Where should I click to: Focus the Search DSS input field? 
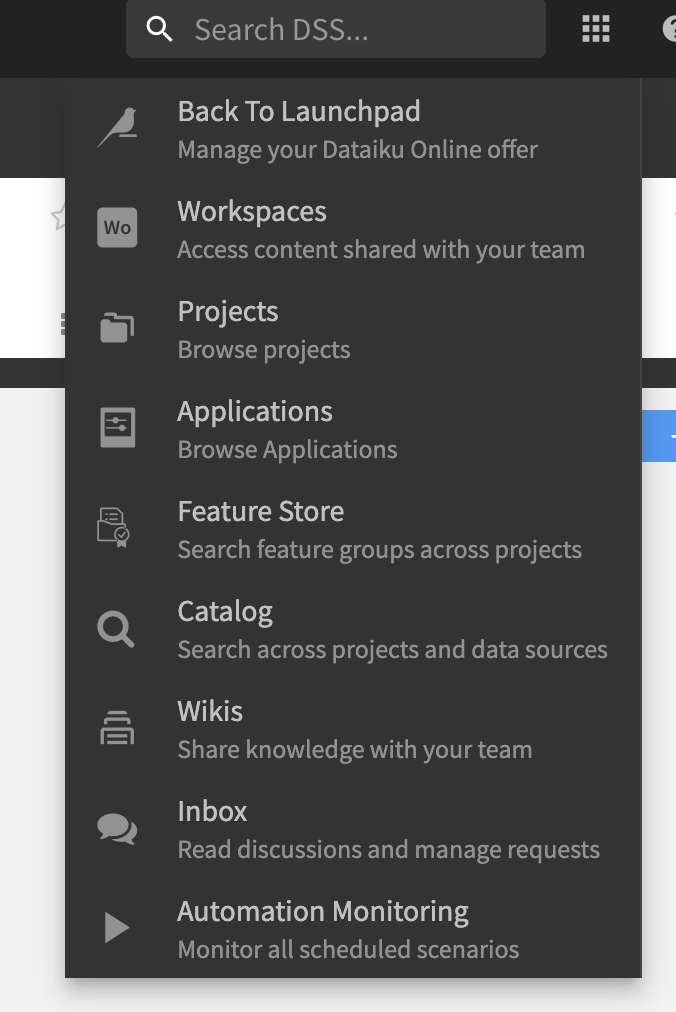(336, 29)
